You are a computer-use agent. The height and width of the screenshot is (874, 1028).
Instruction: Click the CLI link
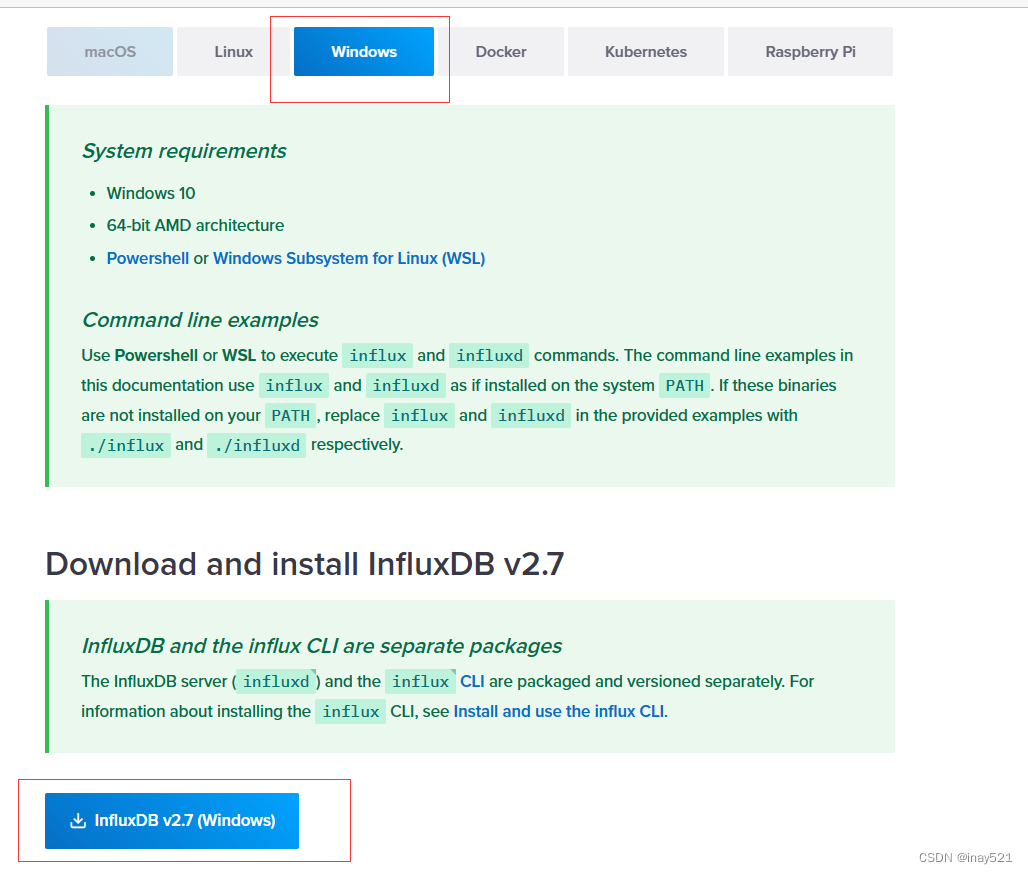[x=472, y=682]
